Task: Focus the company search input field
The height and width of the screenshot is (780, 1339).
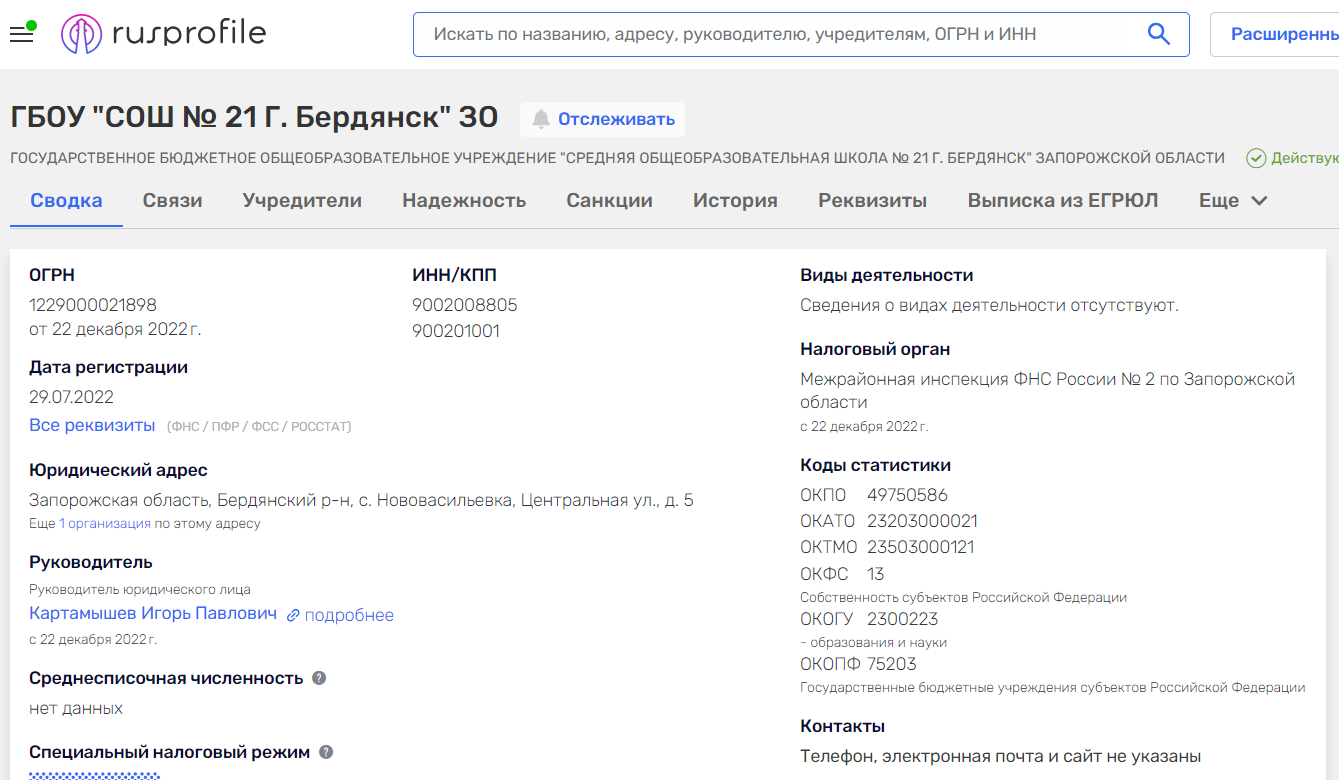Action: 780,34
